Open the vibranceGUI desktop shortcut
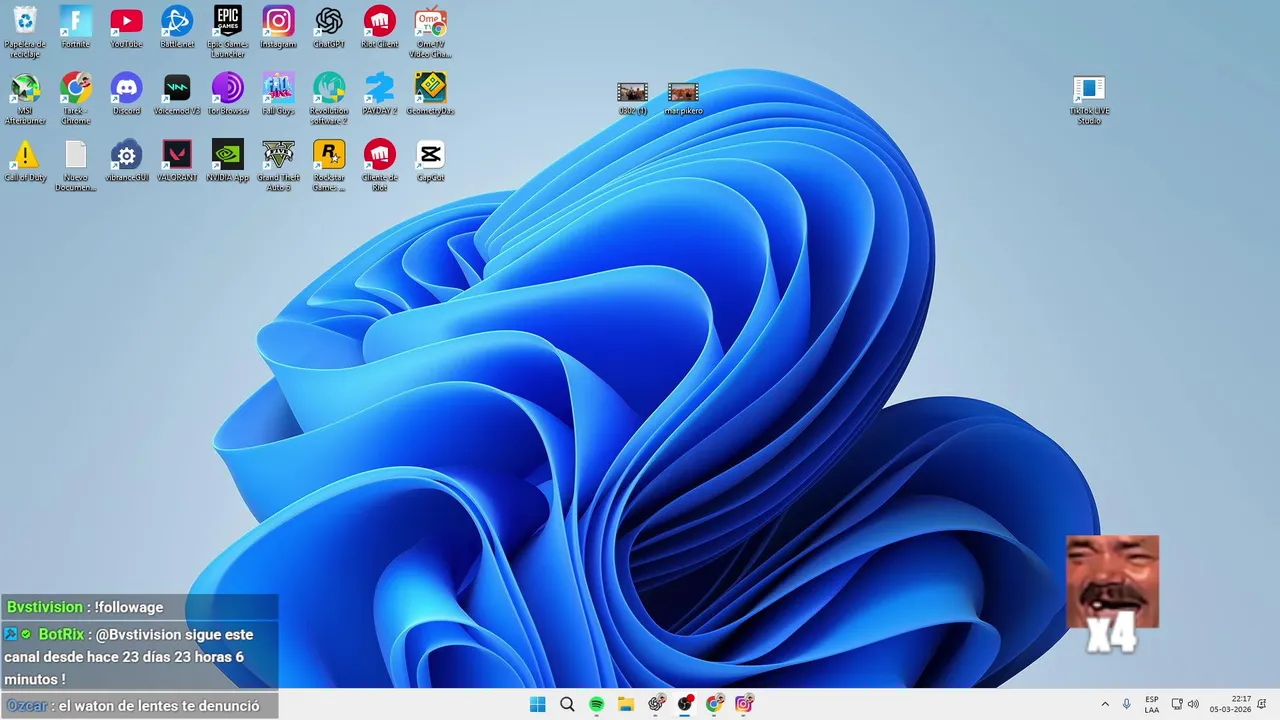 (x=126, y=161)
